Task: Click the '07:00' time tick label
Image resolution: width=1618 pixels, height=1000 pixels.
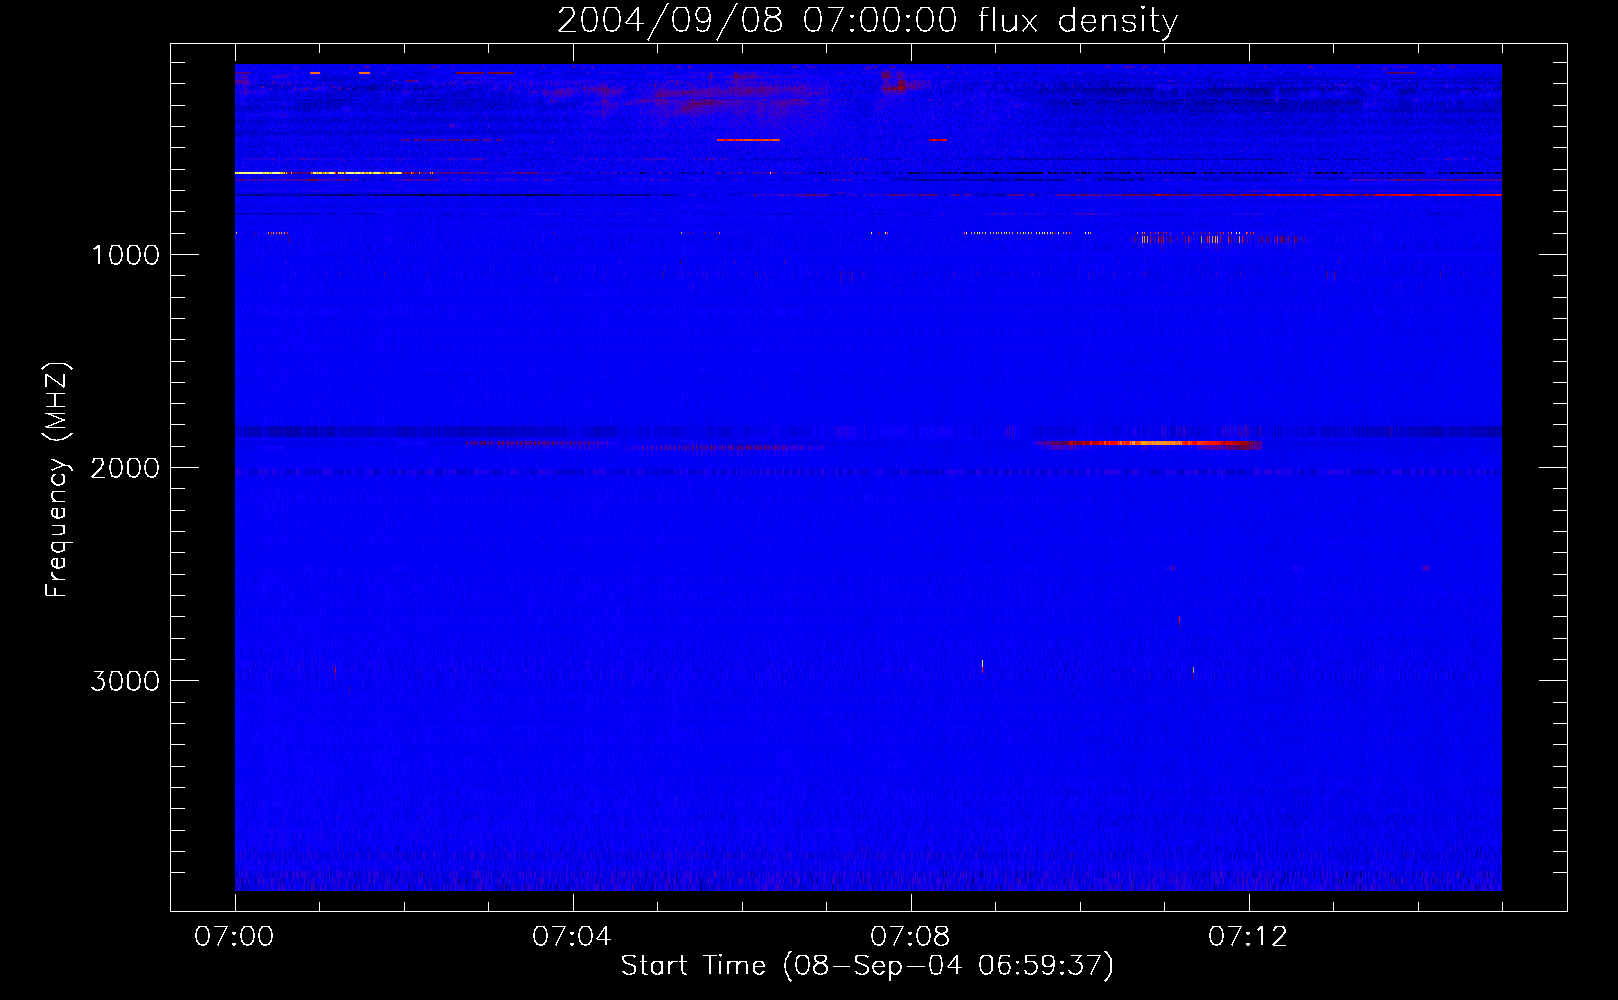Action: pyautogui.click(x=234, y=936)
